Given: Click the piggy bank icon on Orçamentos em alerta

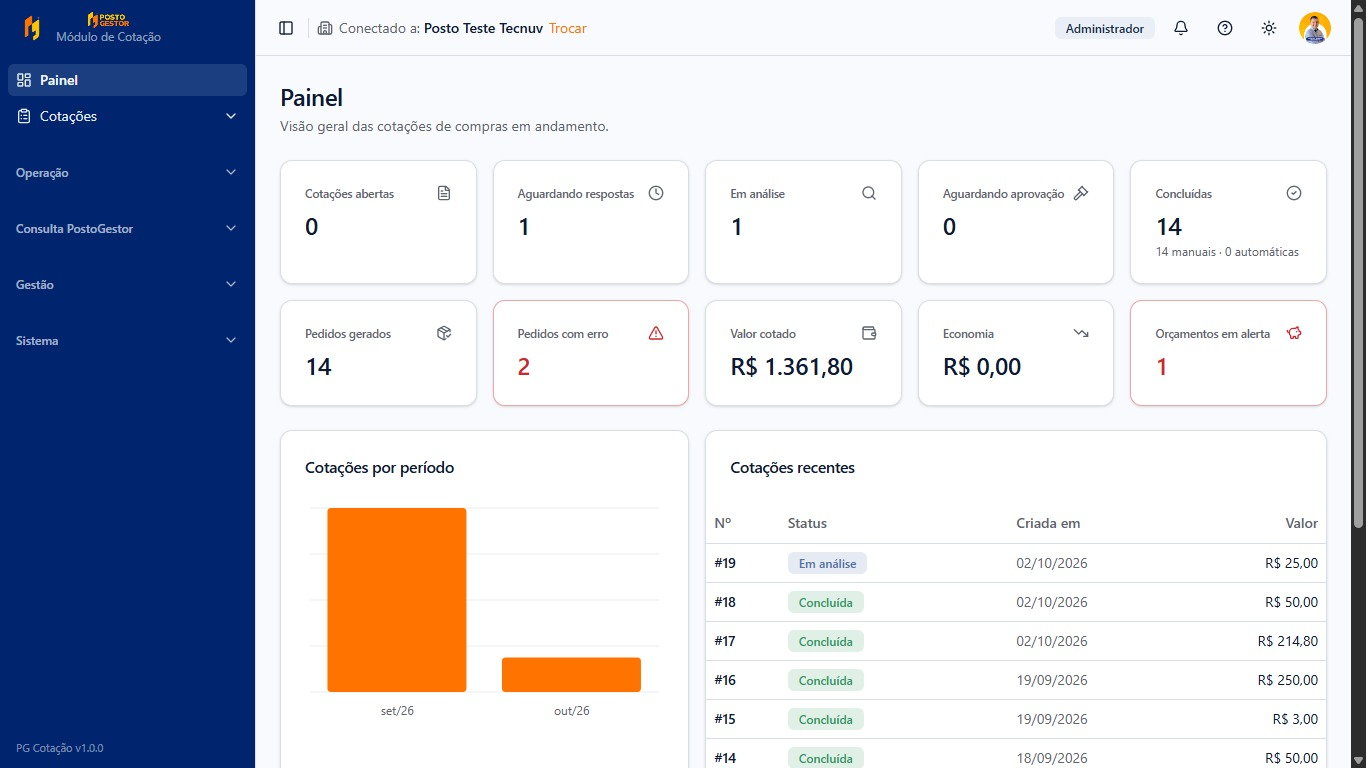Looking at the screenshot, I should 1294,333.
